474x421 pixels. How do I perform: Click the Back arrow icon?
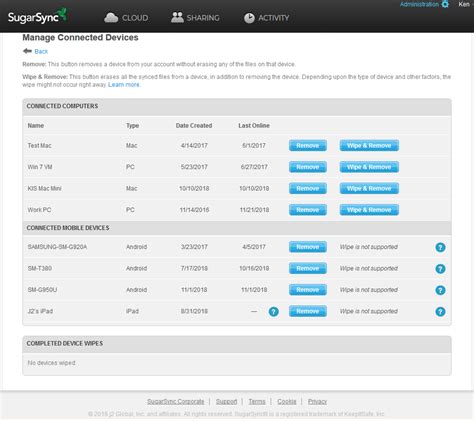click(27, 51)
